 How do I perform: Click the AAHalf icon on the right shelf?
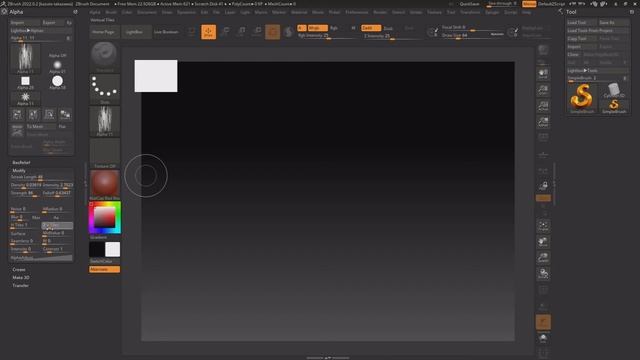[x=543, y=122]
